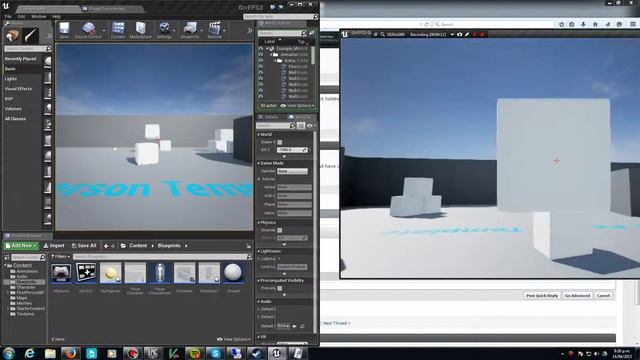
Task: Click the Add New button
Action: (21, 246)
